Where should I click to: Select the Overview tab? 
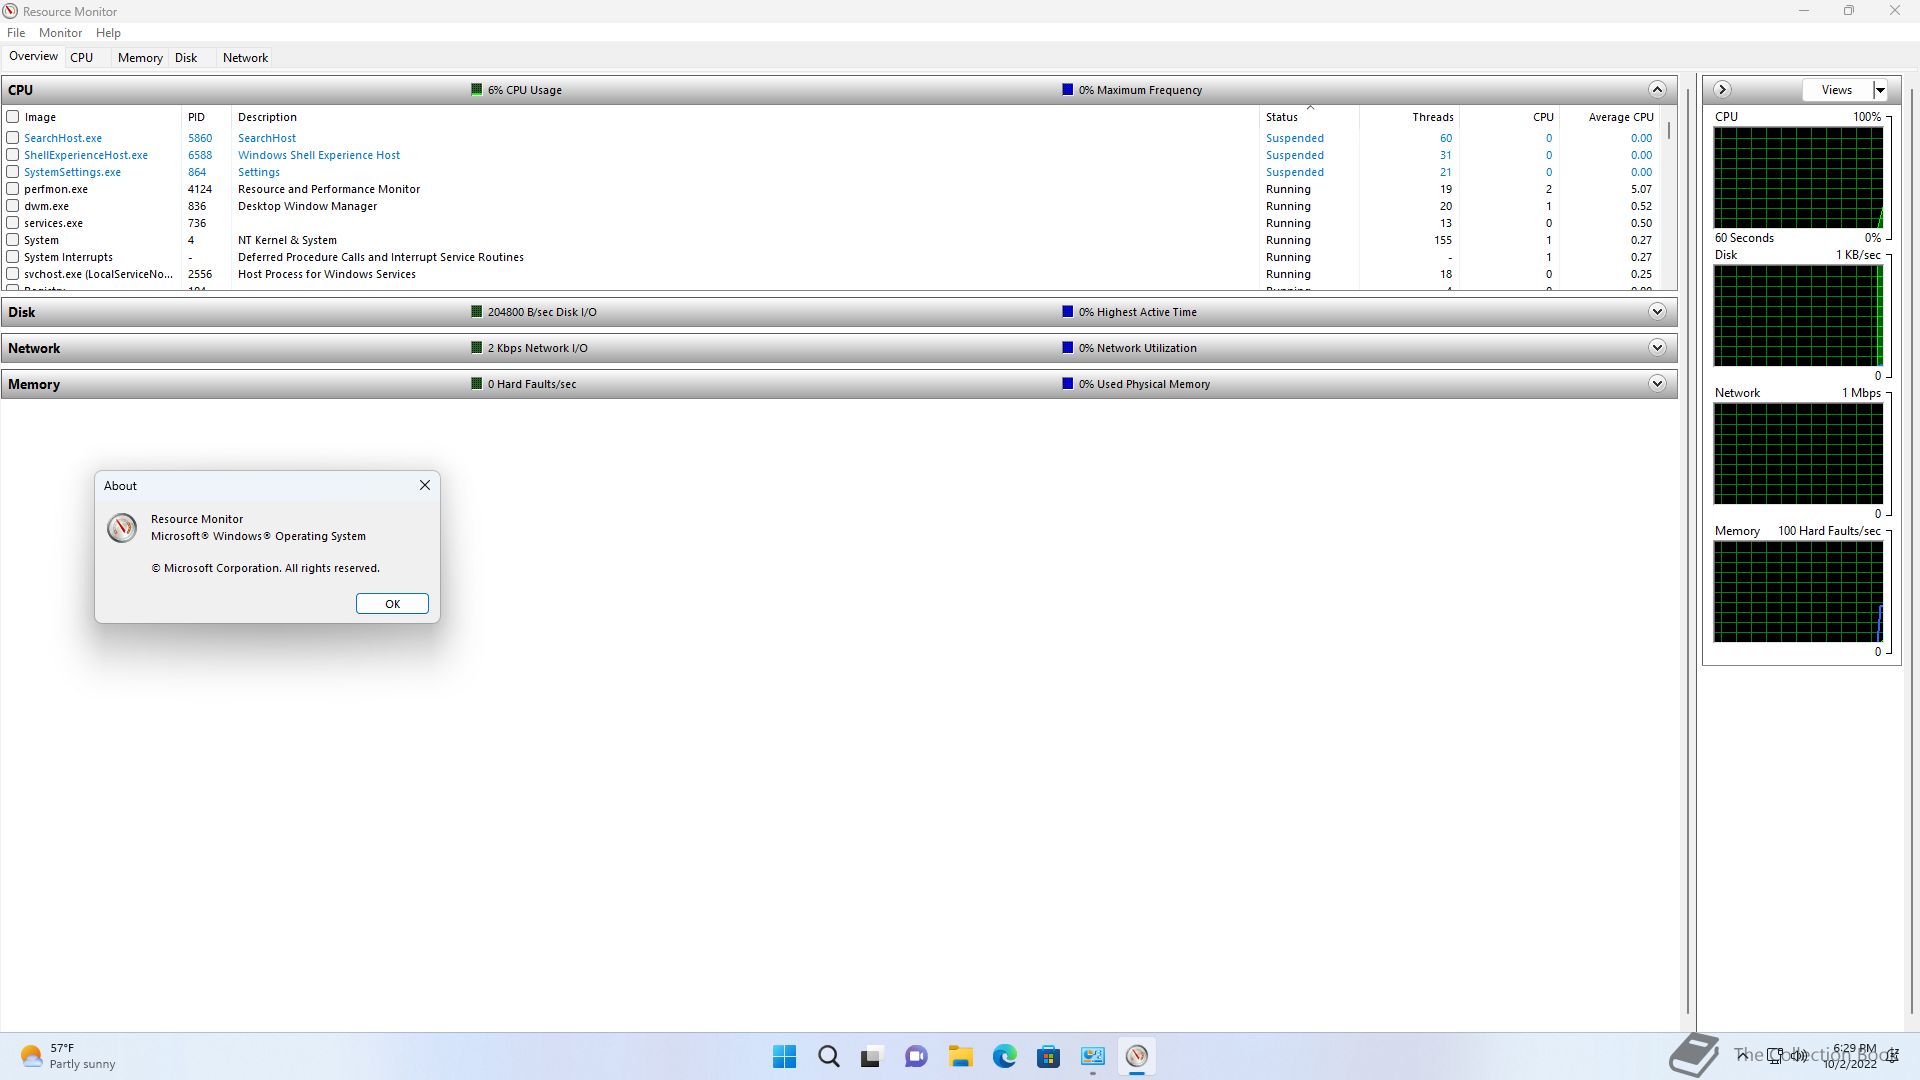click(x=33, y=56)
